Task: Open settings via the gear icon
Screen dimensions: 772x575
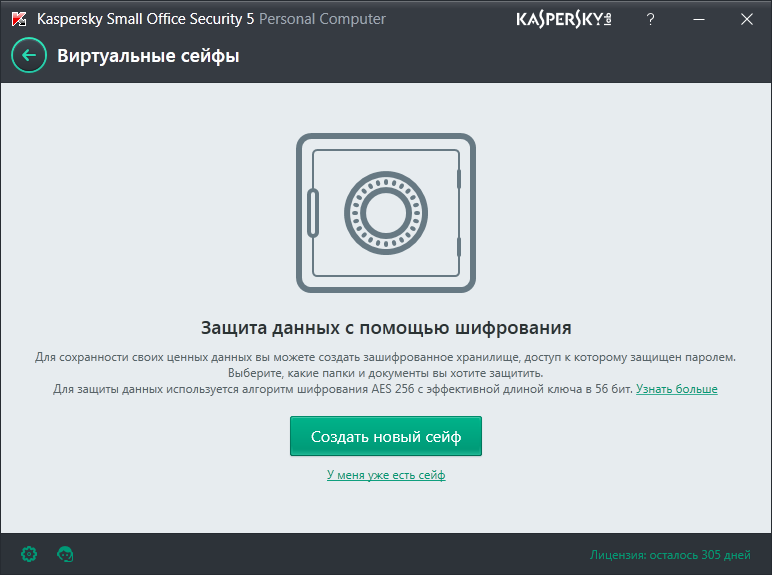Action: [29, 554]
